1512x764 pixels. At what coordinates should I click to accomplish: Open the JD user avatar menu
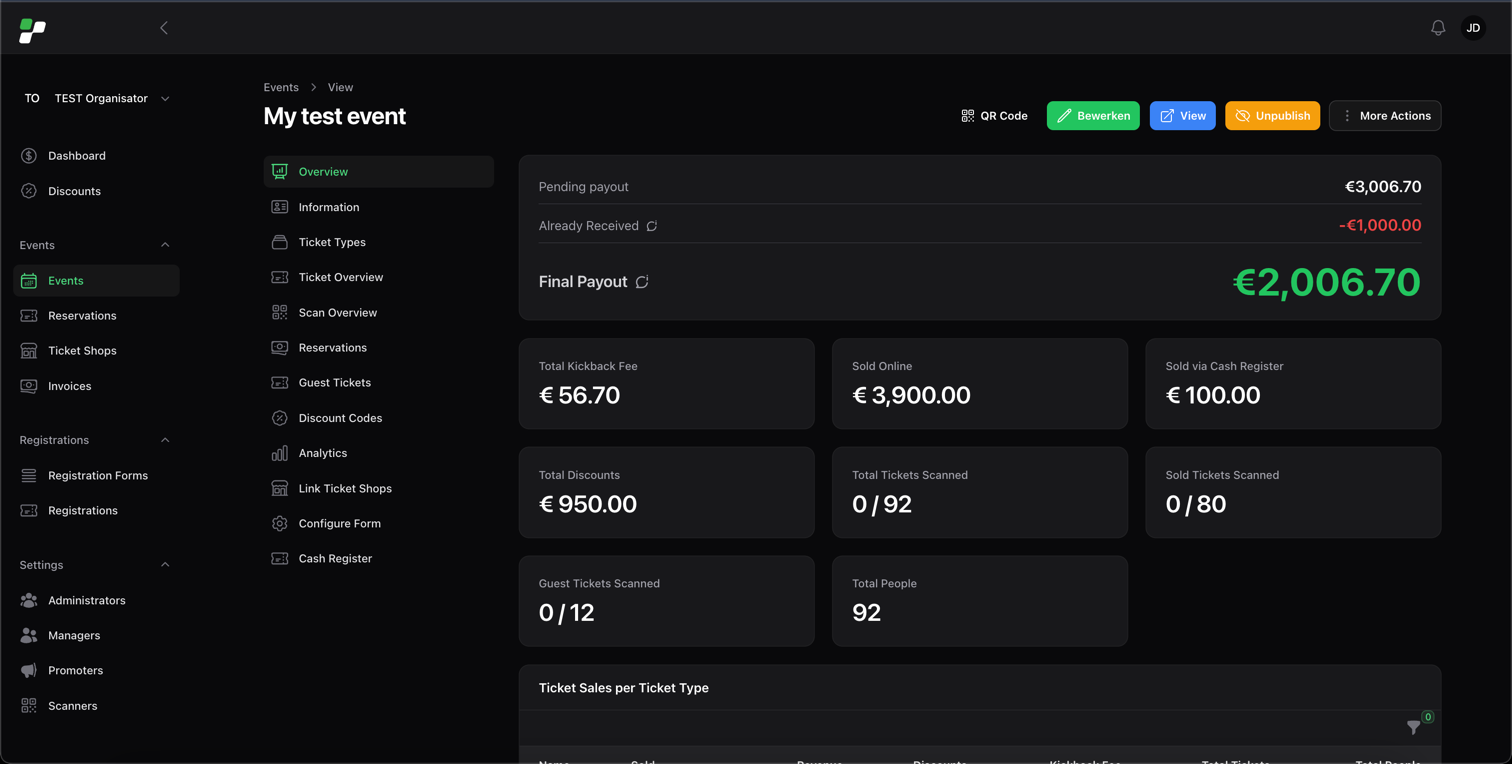(1473, 28)
